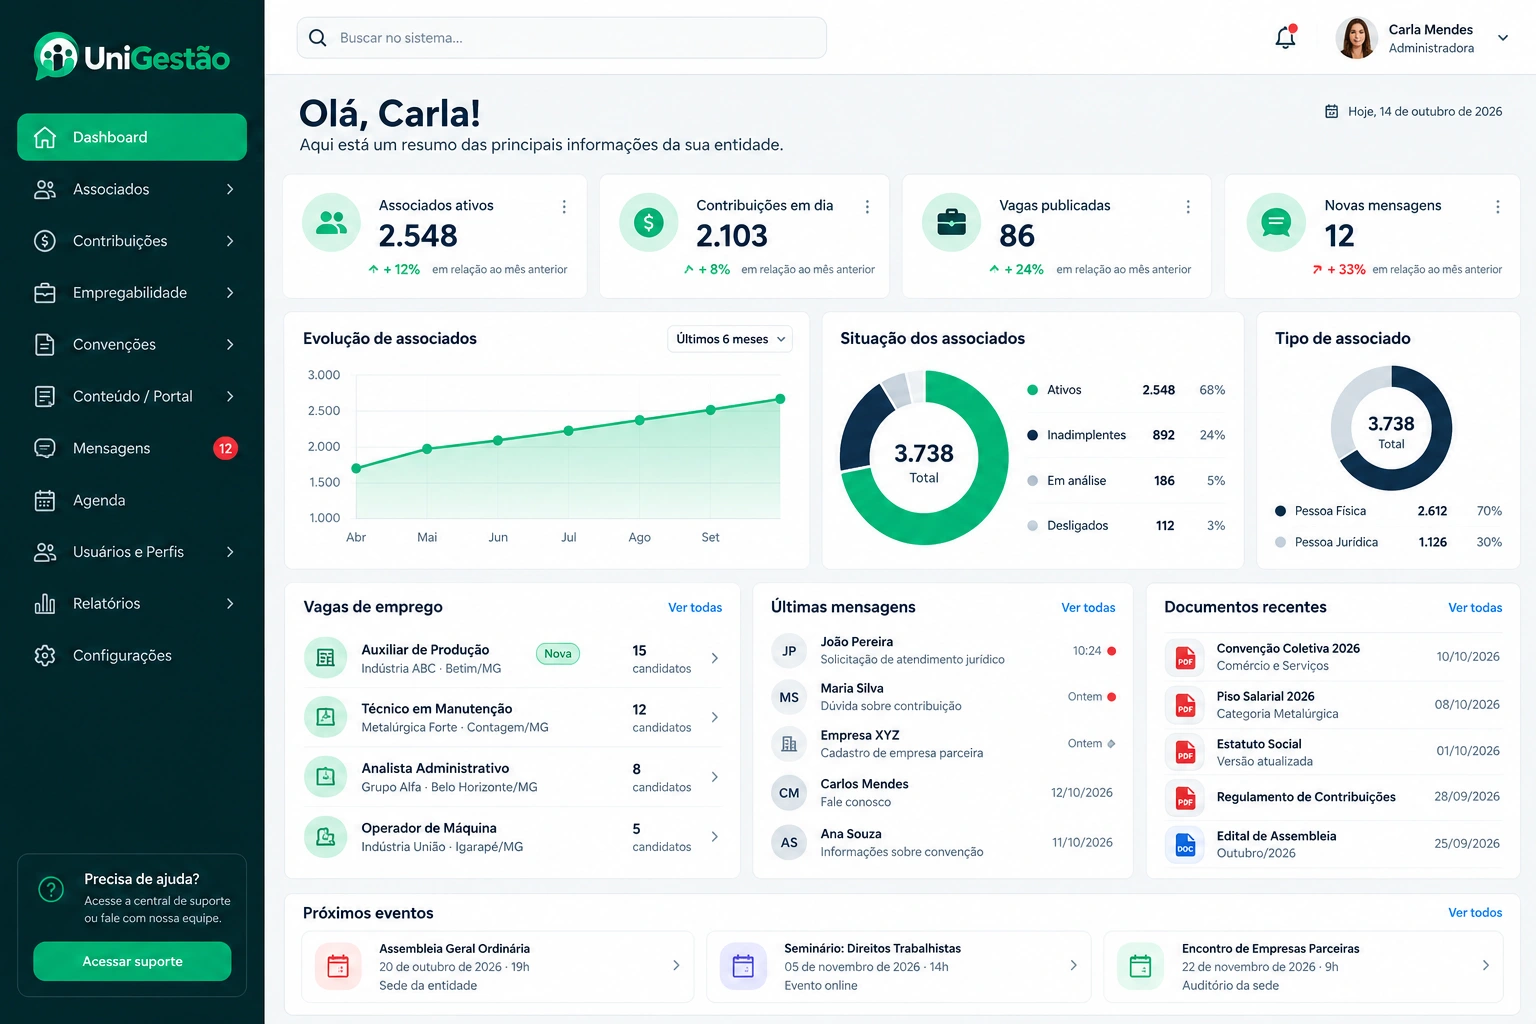Open options menu on Novas mensagens card
The height and width of the screenshot is (1024, 1536).
click(1497, 206)
